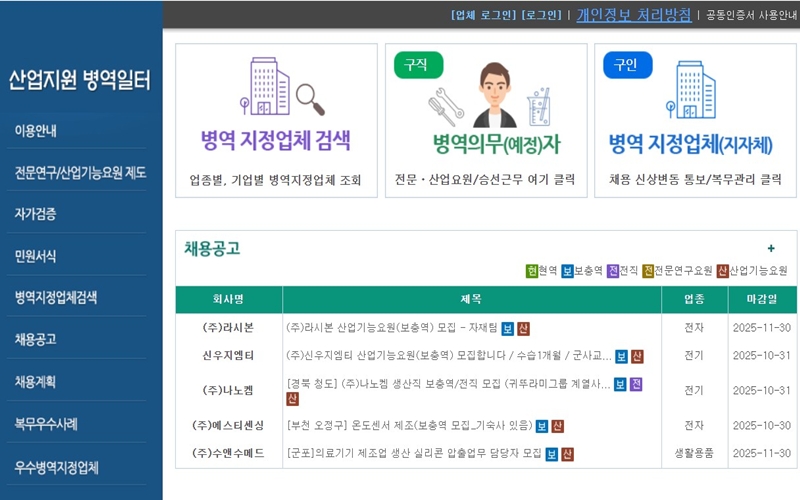Select 복무우수사례 in sidebar
The image size is (800, 500).
pos(46,424)
